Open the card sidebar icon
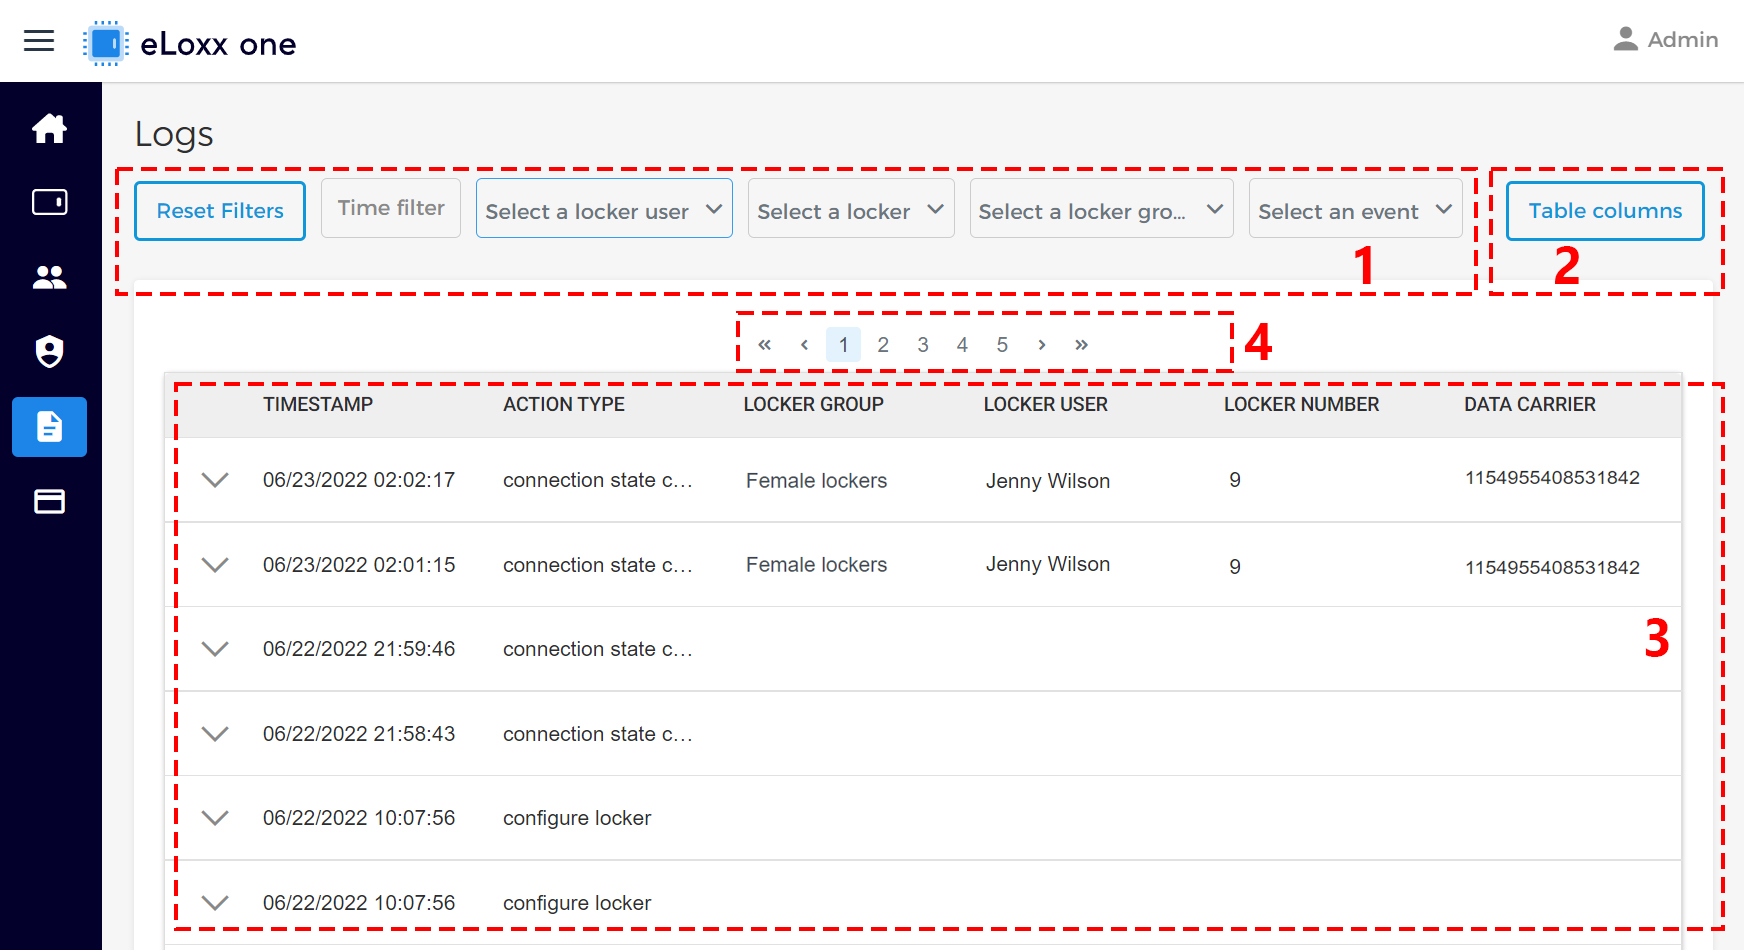The height and width of the screenshot is (950, 1744). [x=49, y=501]
